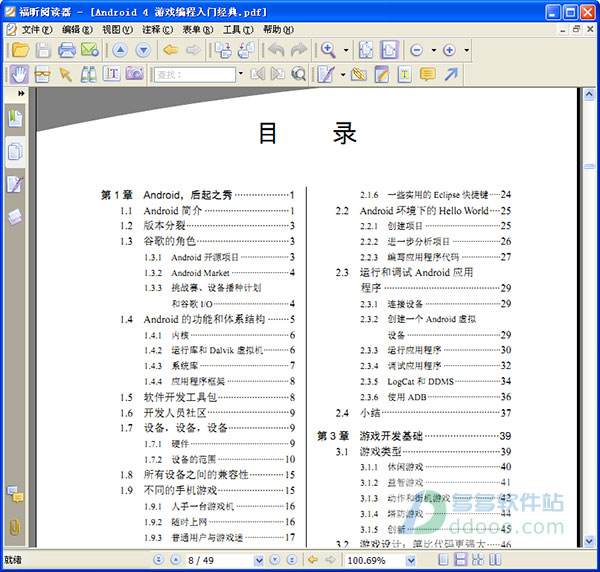
Task: Open the 编辑(E) menu
Action: click(77, 29)
